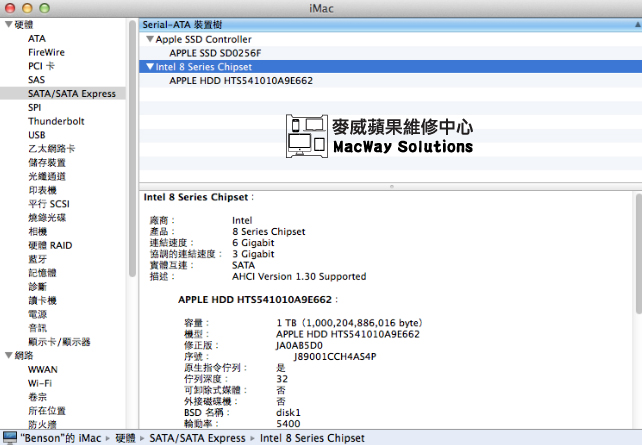Select 顯示卡/顯示器 in the sidebar
The width and height of the screenshot is (642, 445).
[x=59, y=342]
